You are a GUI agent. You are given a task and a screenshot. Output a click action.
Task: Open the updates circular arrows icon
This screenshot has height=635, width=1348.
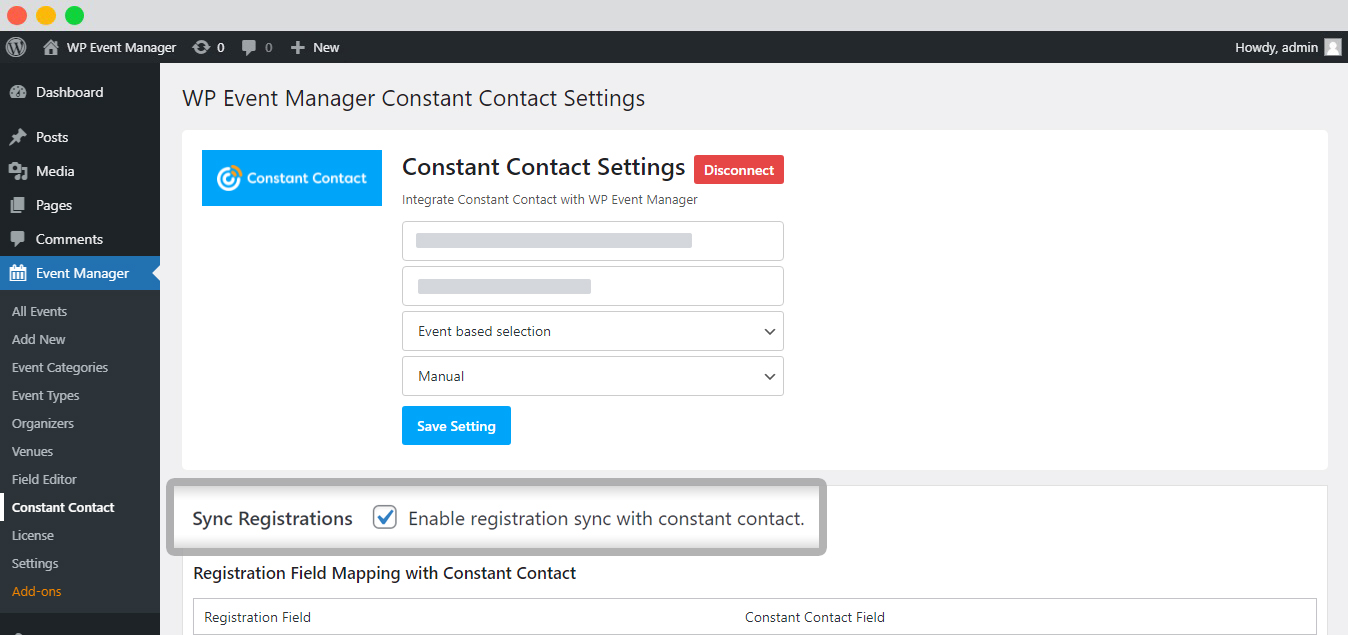click(x=201, y=47)
